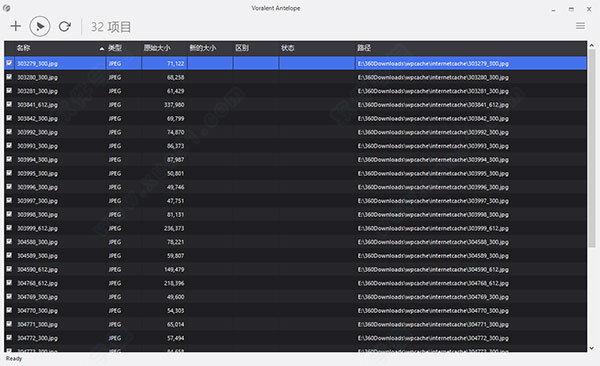Click the Ready status bar text
Screen dimensions: 600x366
point(14,358)
